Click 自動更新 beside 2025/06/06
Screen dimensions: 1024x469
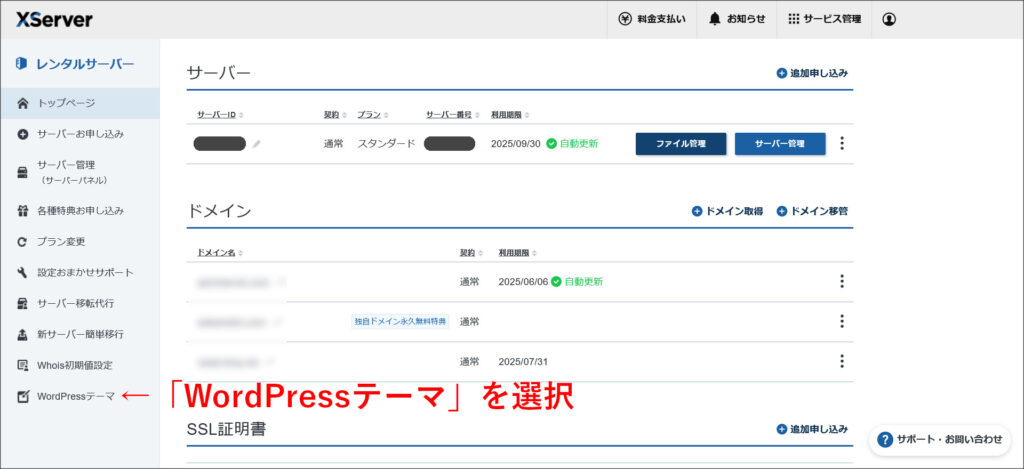tap(584, 282)
